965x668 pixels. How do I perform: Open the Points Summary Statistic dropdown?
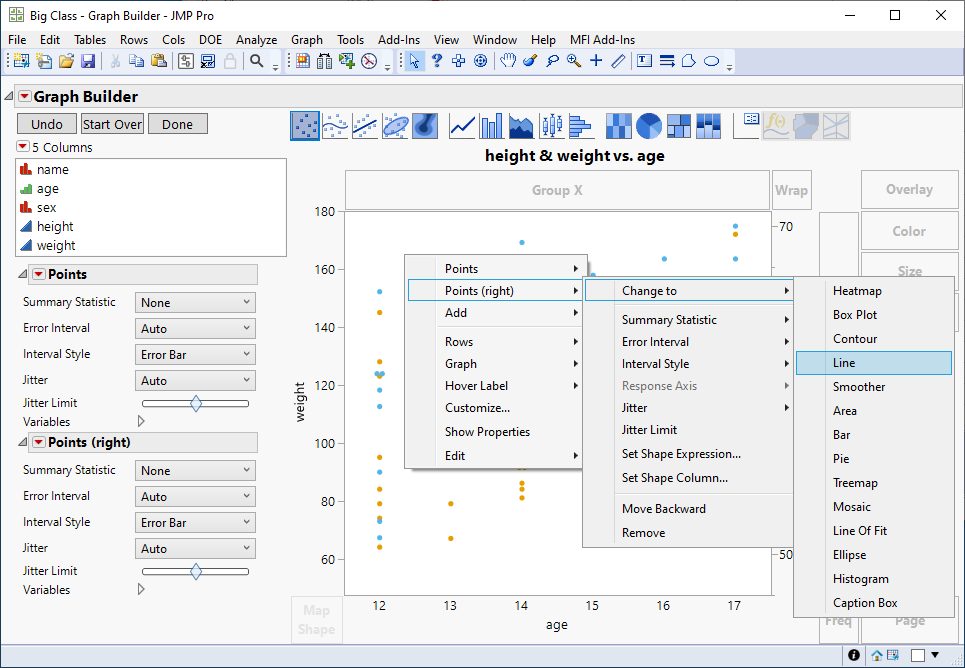(x=195, y=303)
